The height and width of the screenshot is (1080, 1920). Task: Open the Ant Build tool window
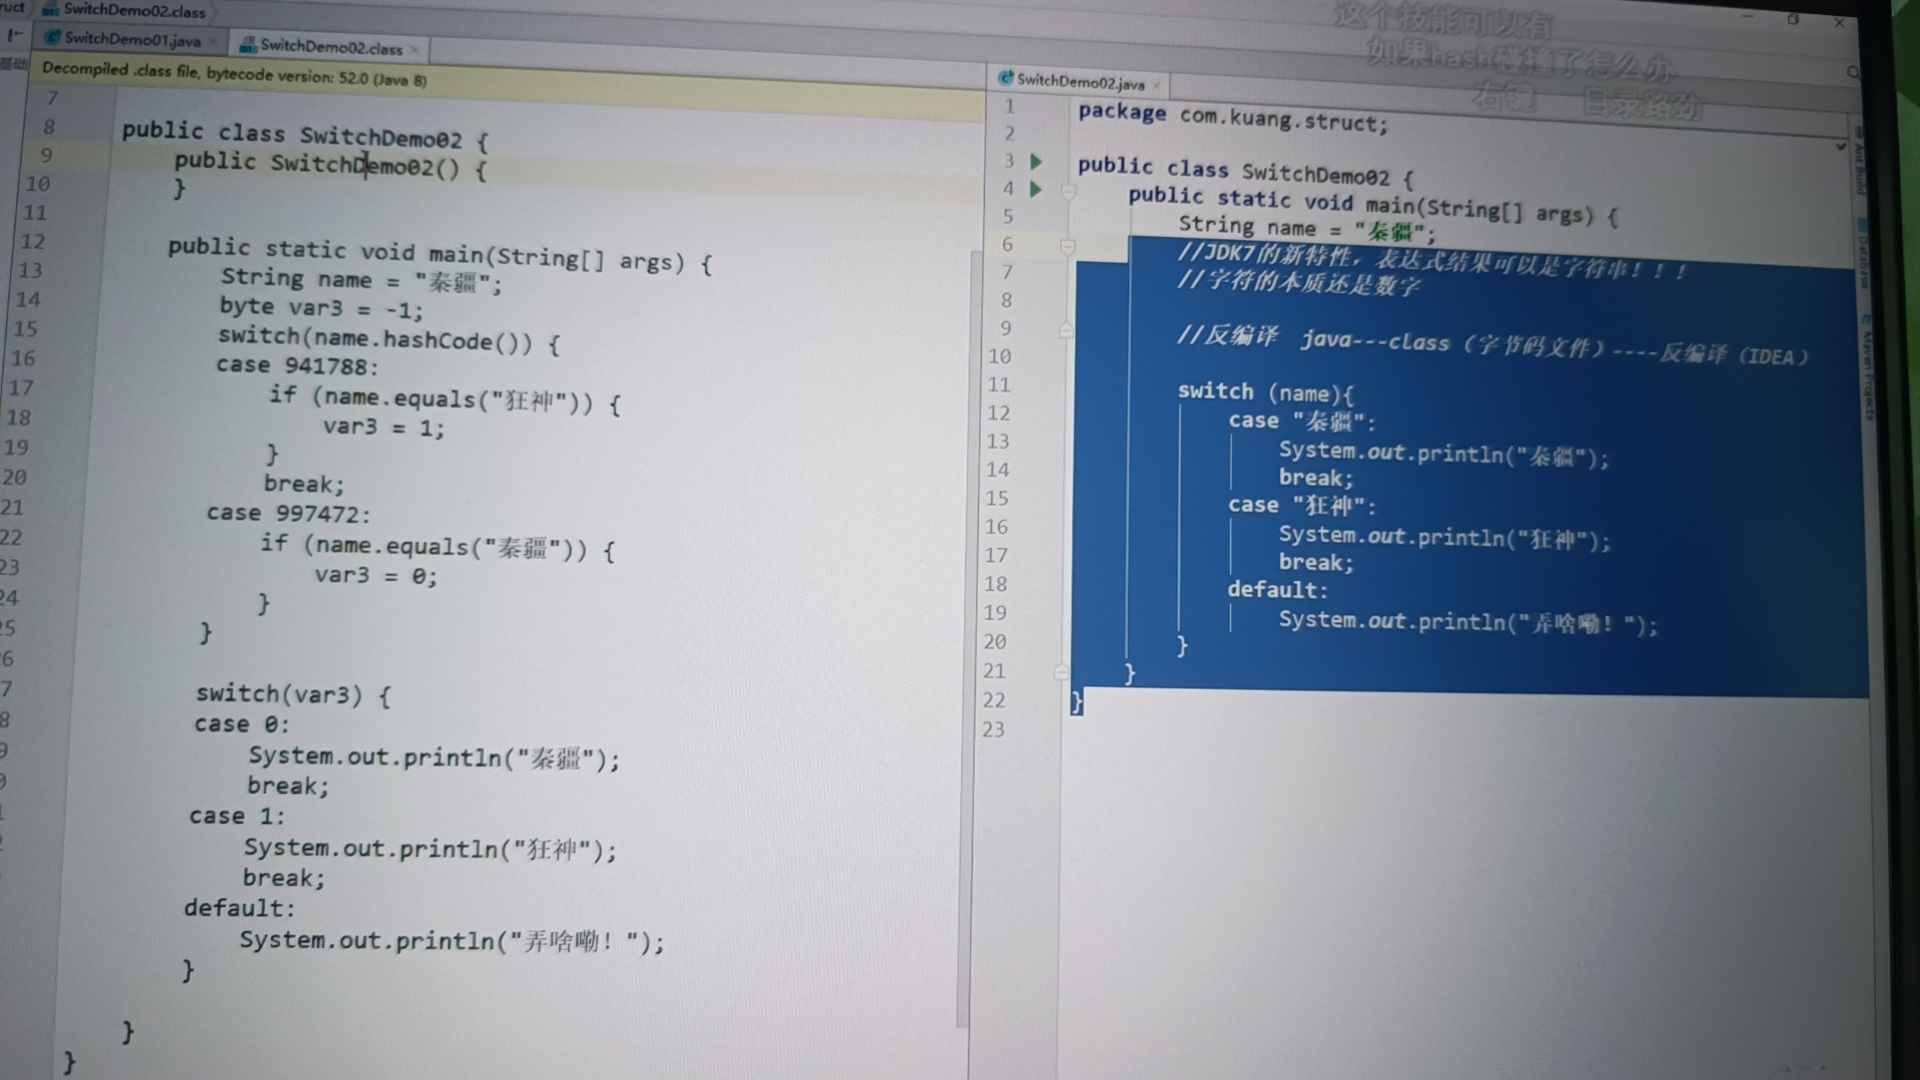(x=1860, y=167)
